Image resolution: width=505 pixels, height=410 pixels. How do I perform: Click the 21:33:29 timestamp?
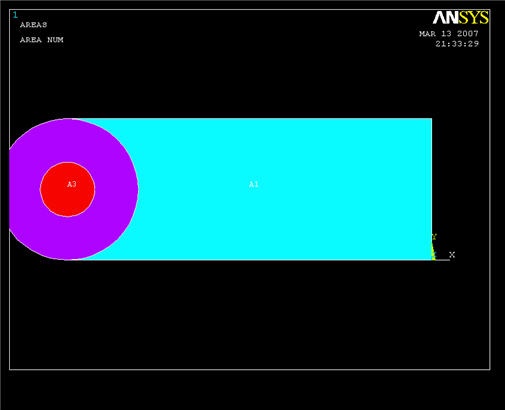pyautogui.click(x=457, y=44)
